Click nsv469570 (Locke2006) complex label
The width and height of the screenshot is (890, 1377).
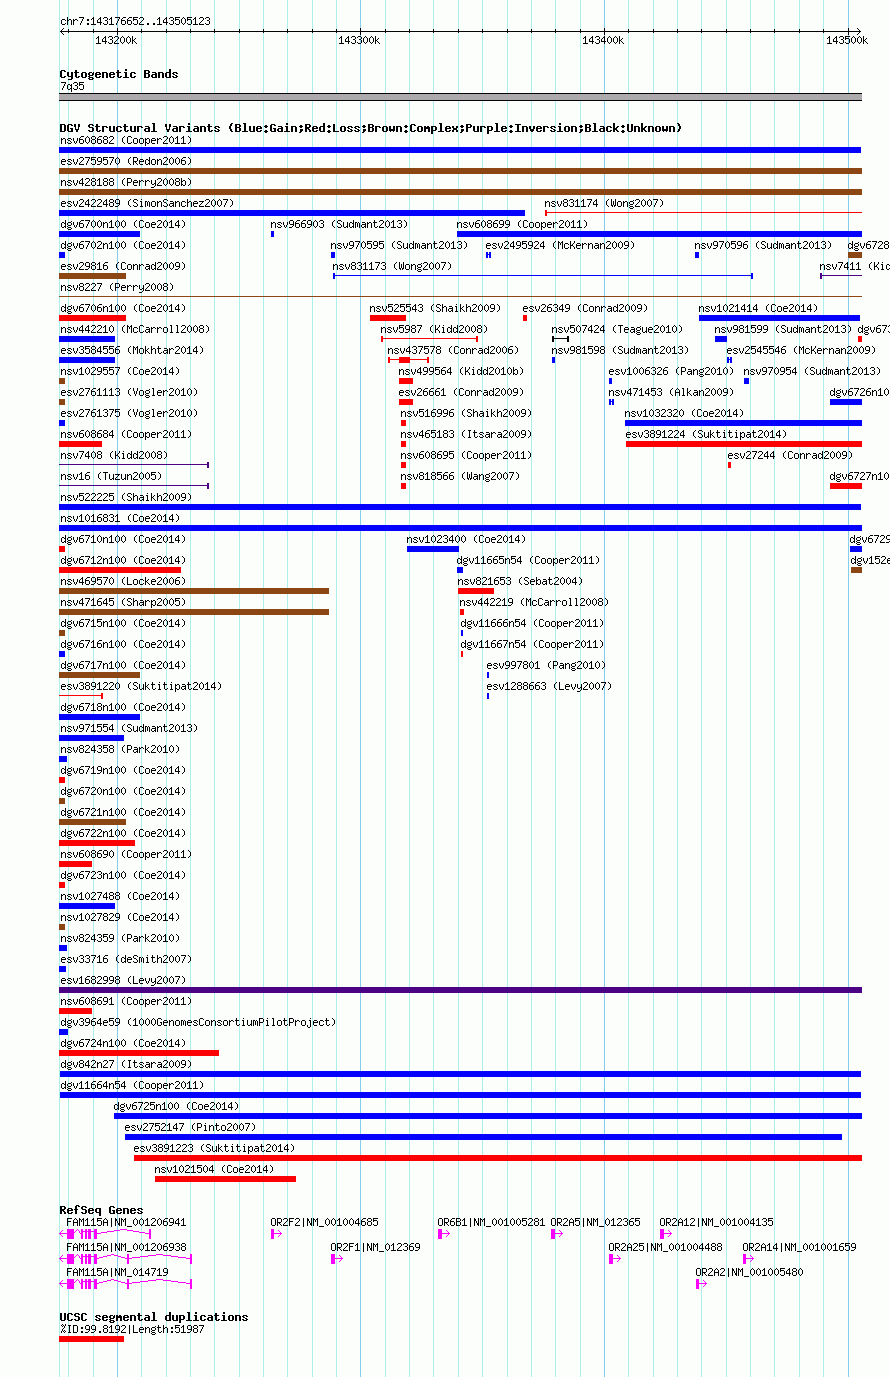tap(122, 581)
